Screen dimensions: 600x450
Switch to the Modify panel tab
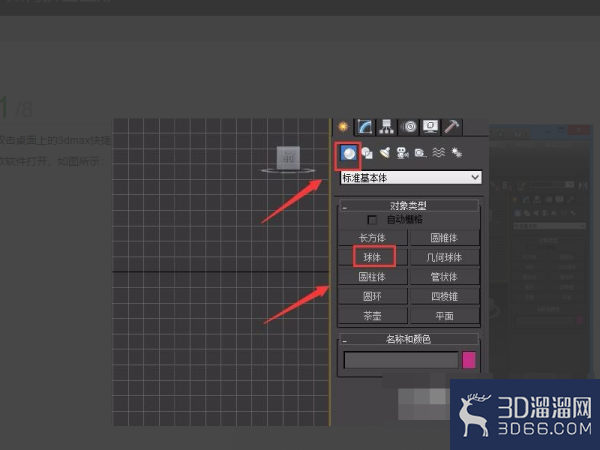click(x=365, y=127)
